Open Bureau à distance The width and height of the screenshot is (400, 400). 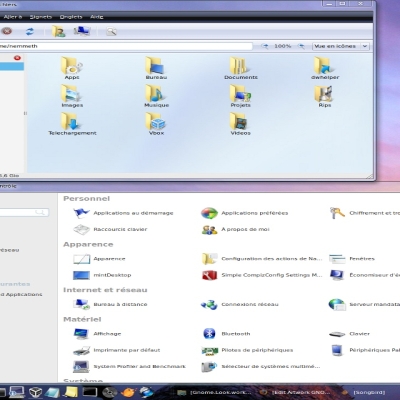click(x=110, y=304)
